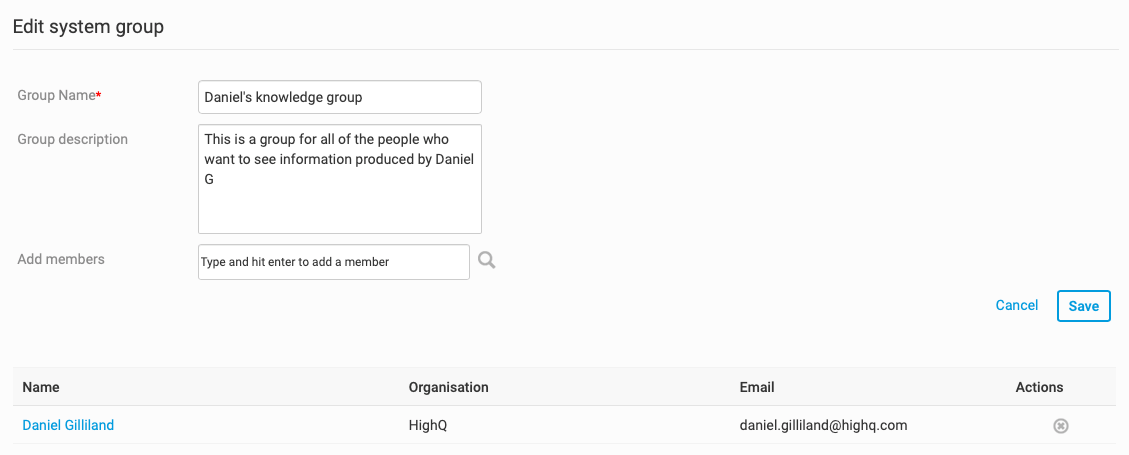Place cursor after 'G' ending the description text
Image resolution: width=1129 pixels, height=455 pixels.
(x=215, y=180)
